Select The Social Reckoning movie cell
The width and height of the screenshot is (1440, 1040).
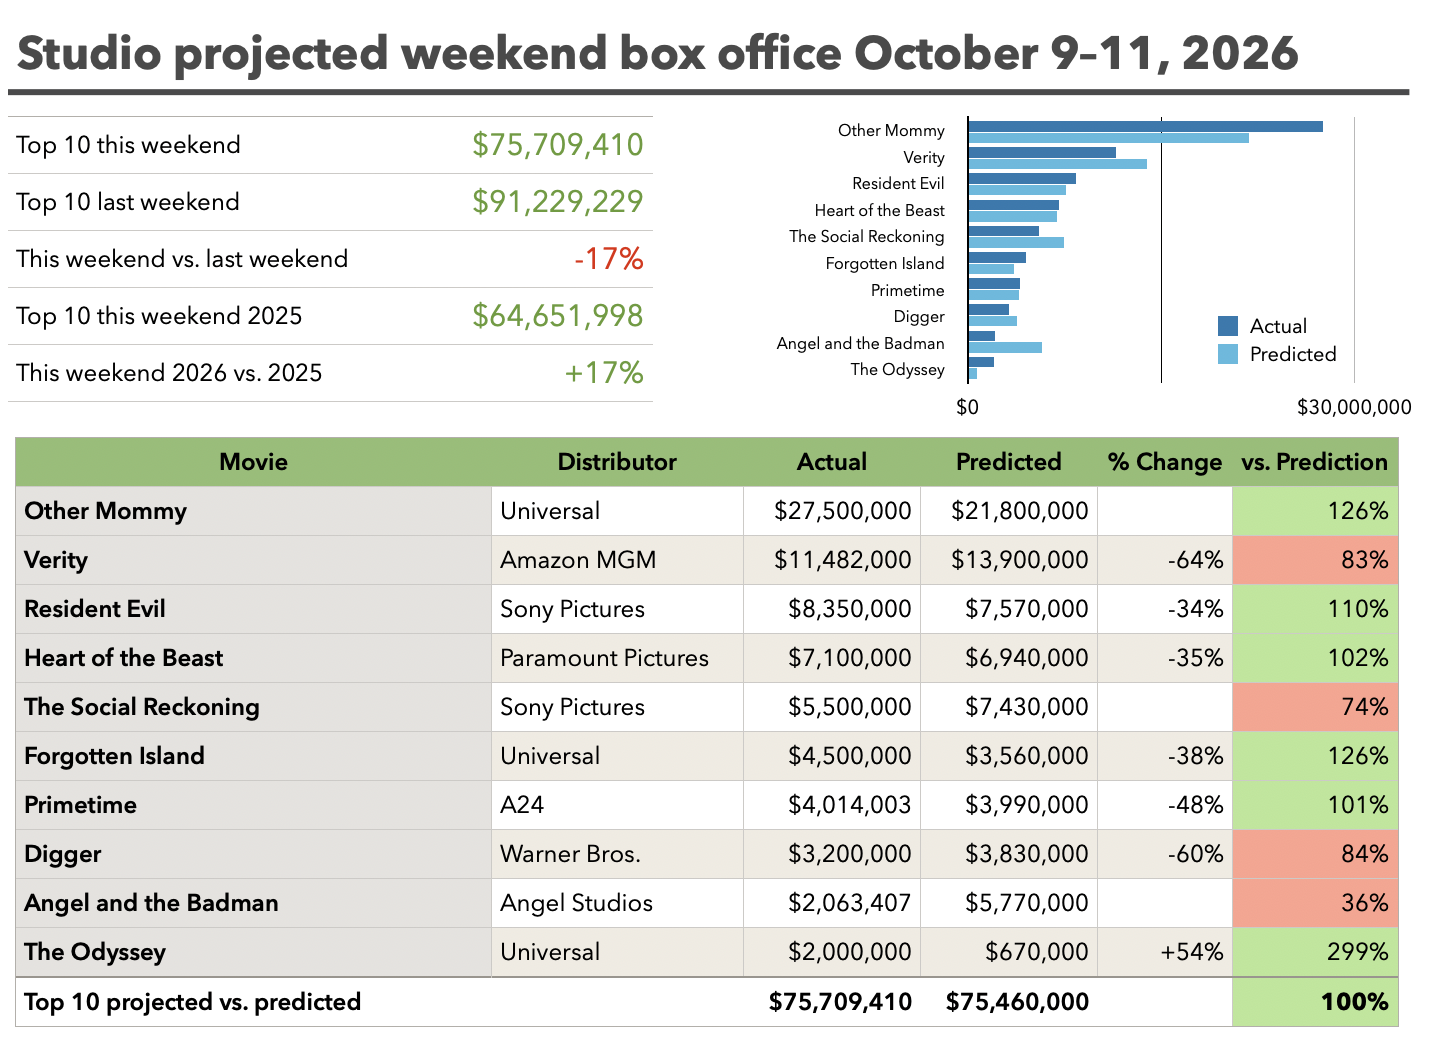click(x=253, y=707)
